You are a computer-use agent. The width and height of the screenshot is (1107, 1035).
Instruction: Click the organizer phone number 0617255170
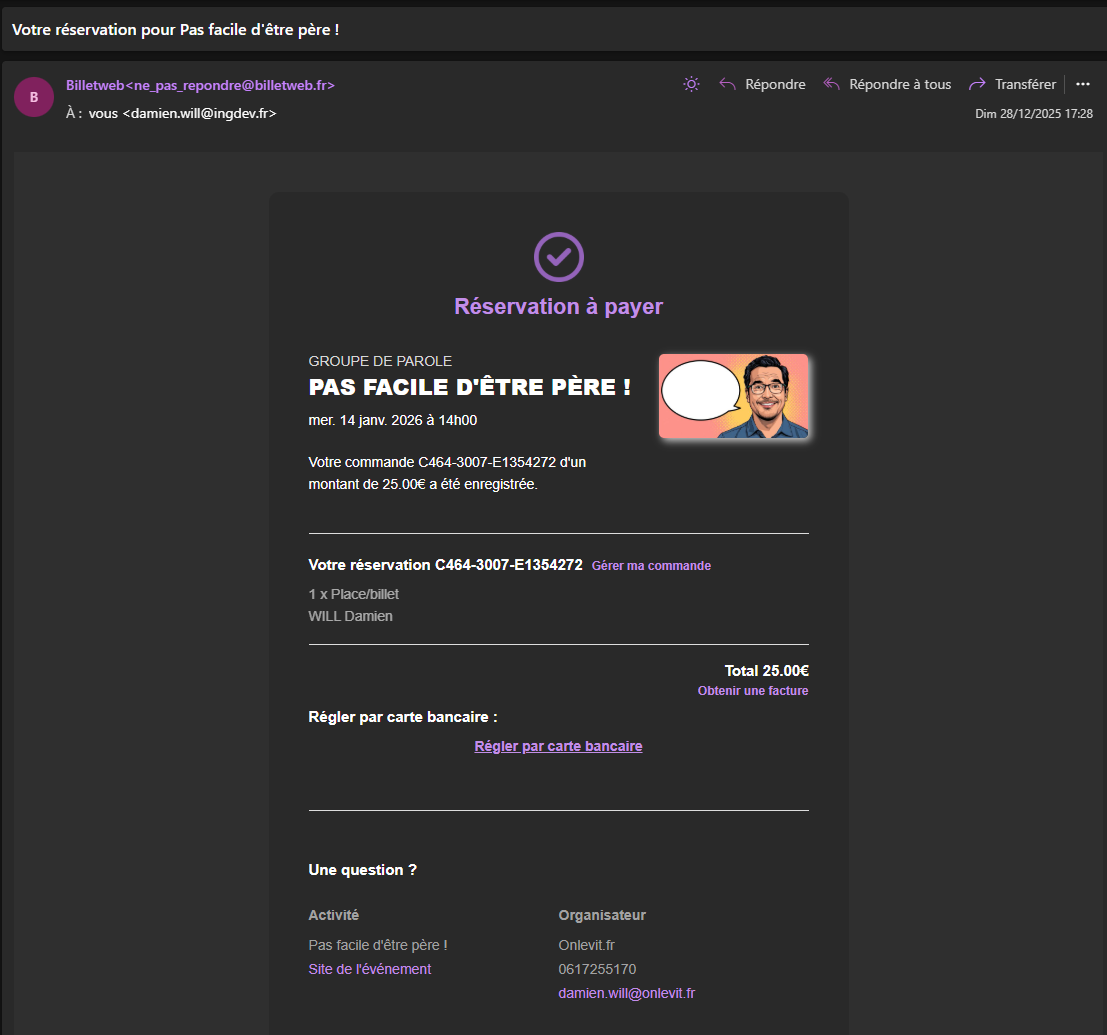click(597, 969)
